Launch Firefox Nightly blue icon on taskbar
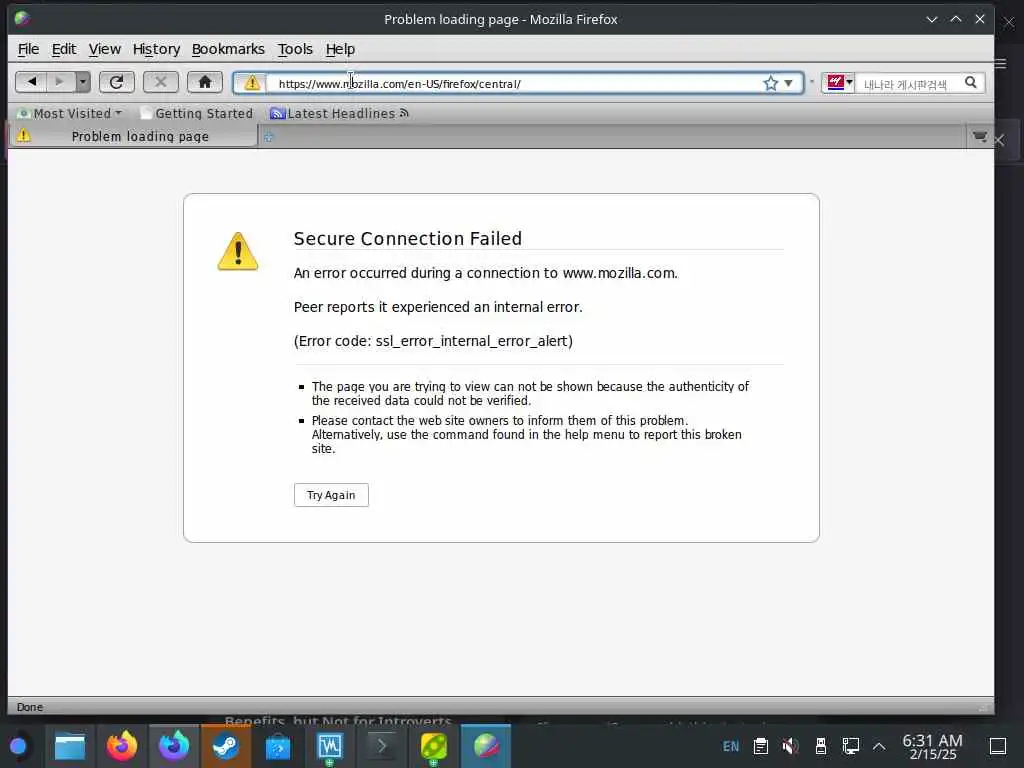The width and height of the screenshot is (1024, 768). coord(174,746)
